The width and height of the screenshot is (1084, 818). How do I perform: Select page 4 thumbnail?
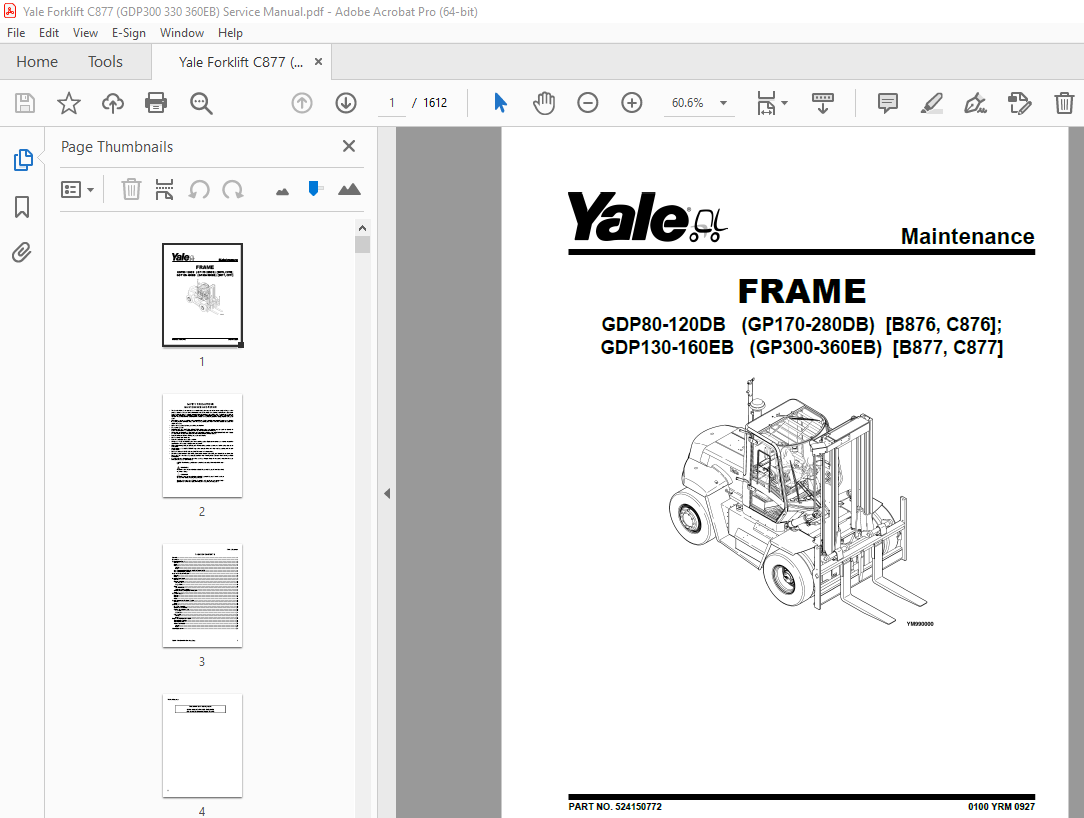tap(202, 745)
